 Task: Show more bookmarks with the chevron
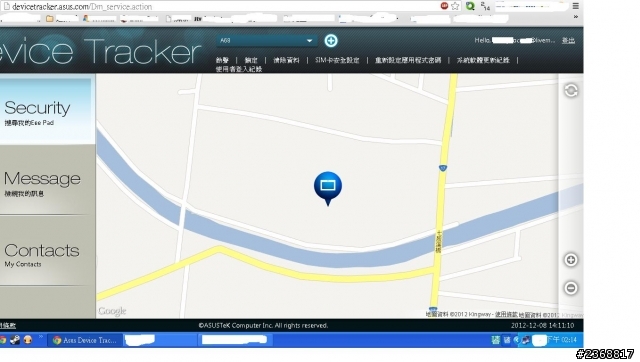(576, 17)
